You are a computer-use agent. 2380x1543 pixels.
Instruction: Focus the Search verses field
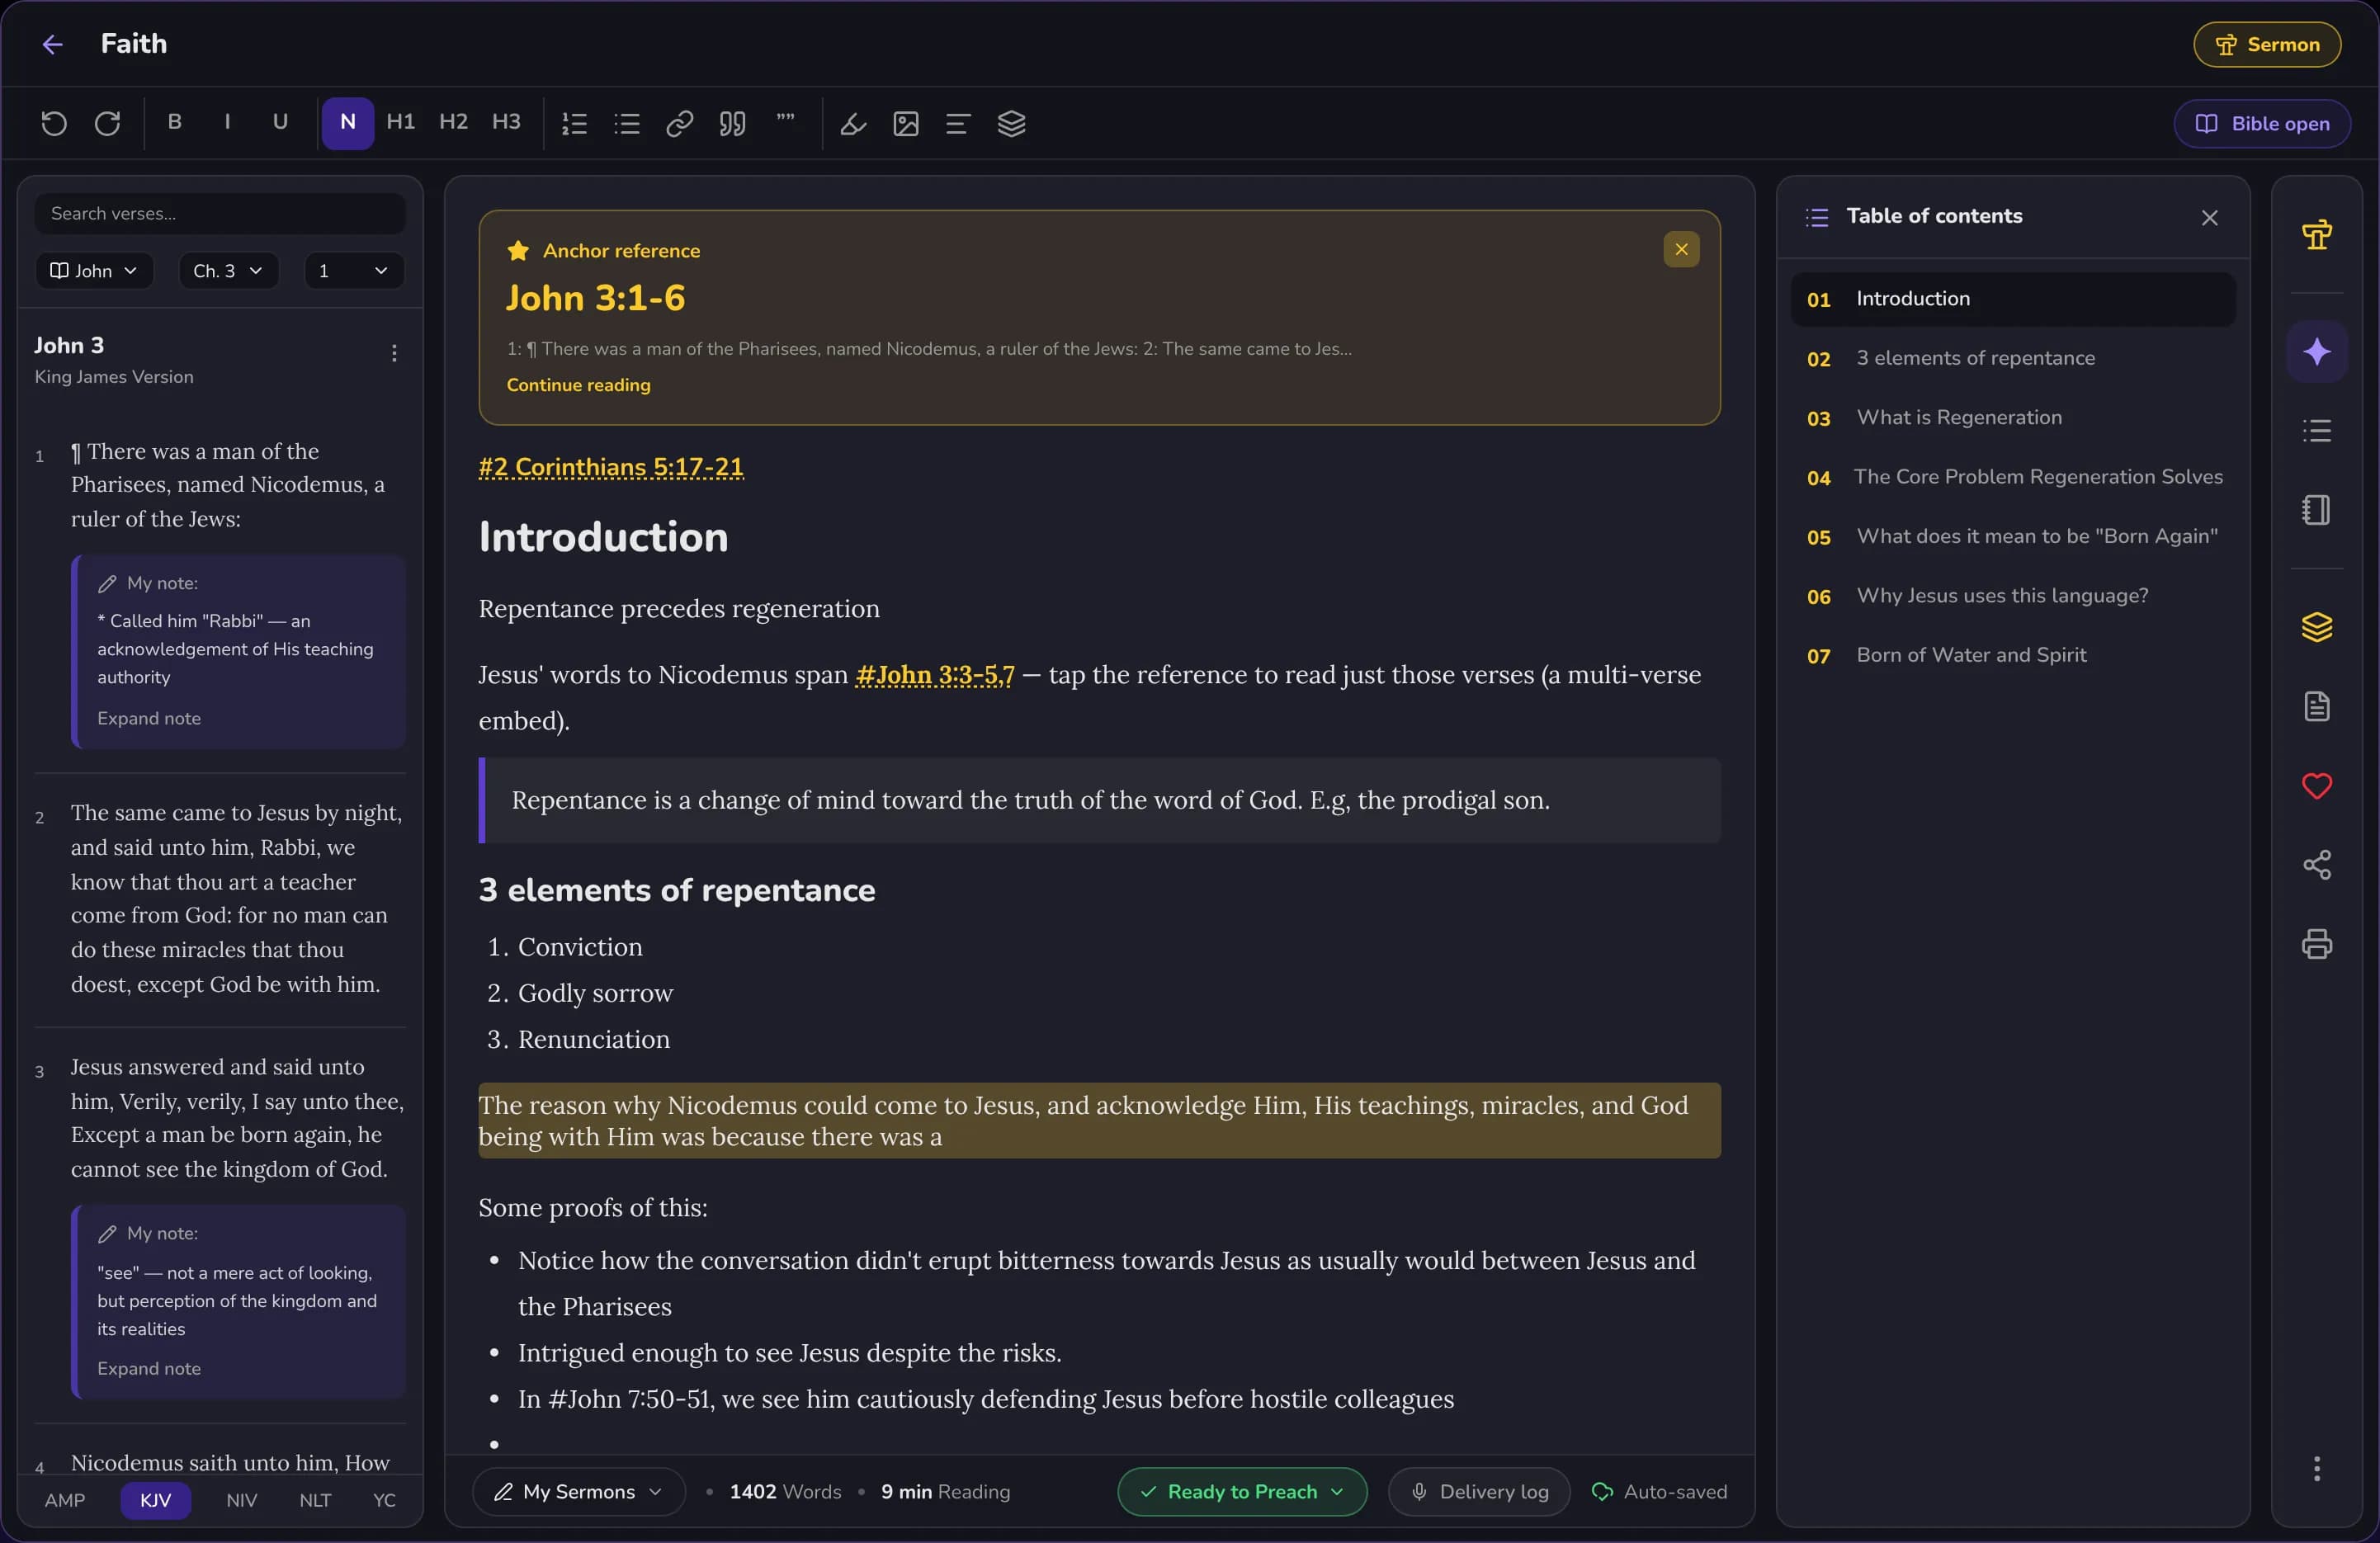tap(220, 213)
